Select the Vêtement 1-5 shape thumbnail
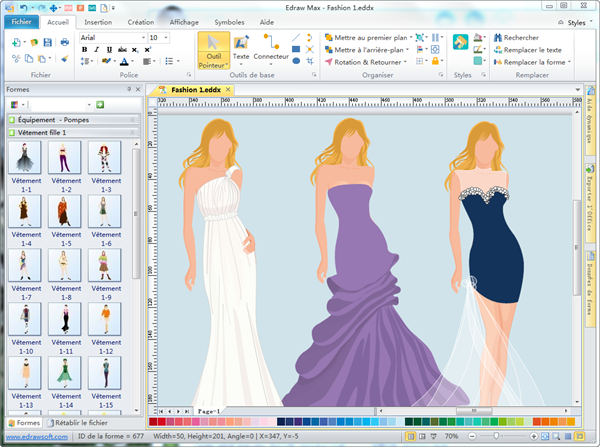Image resolution: width=600 pixels, height=447 pixels. 65,213
